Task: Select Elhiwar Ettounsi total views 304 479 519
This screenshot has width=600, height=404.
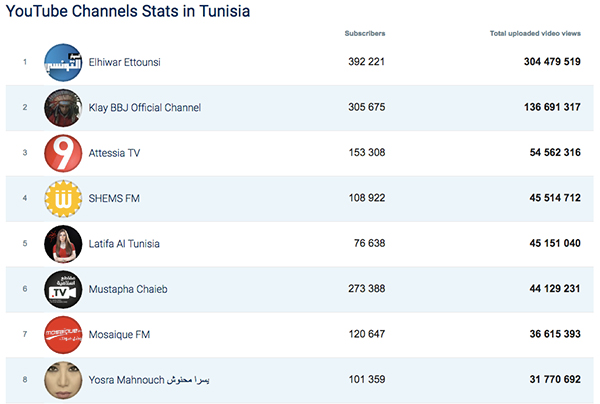Action: [x=552, y=62]
